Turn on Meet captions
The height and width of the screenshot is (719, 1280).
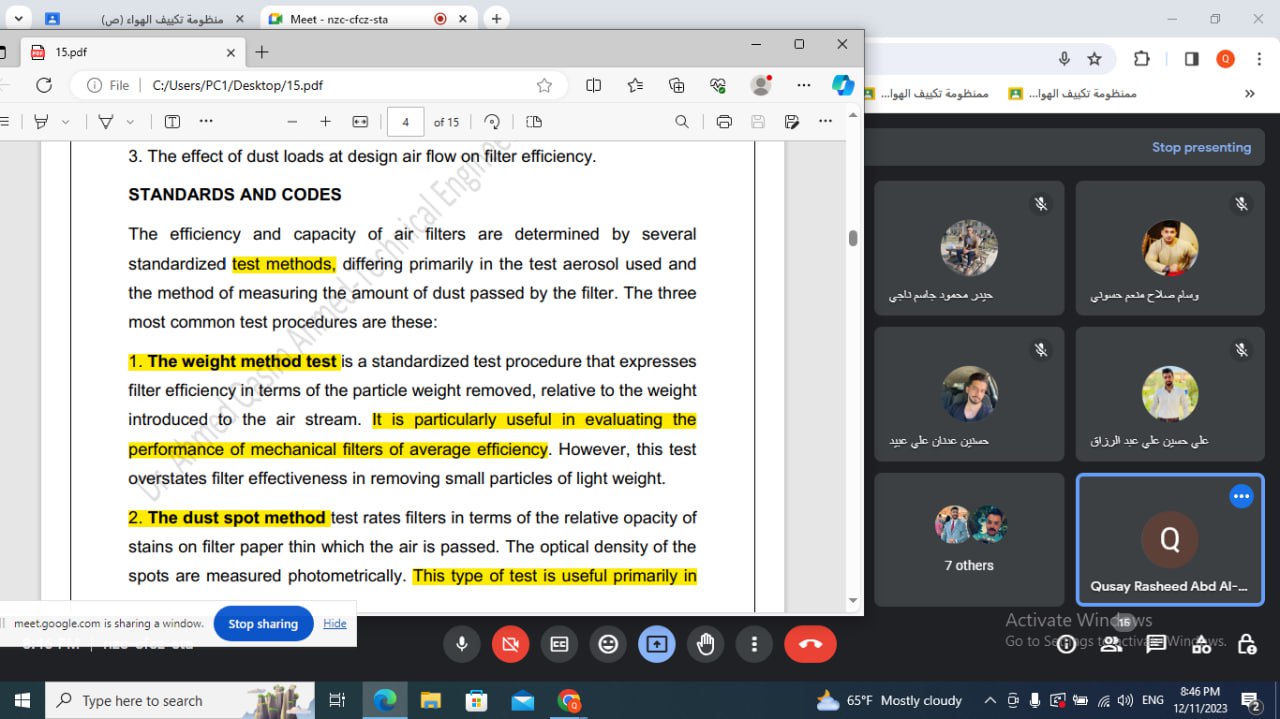[x=559, y=645]
